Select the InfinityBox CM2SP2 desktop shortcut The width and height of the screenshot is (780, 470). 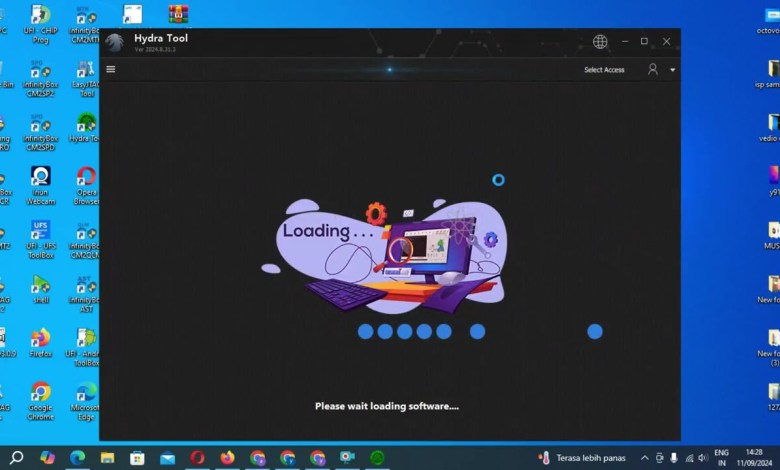(41, 79)
